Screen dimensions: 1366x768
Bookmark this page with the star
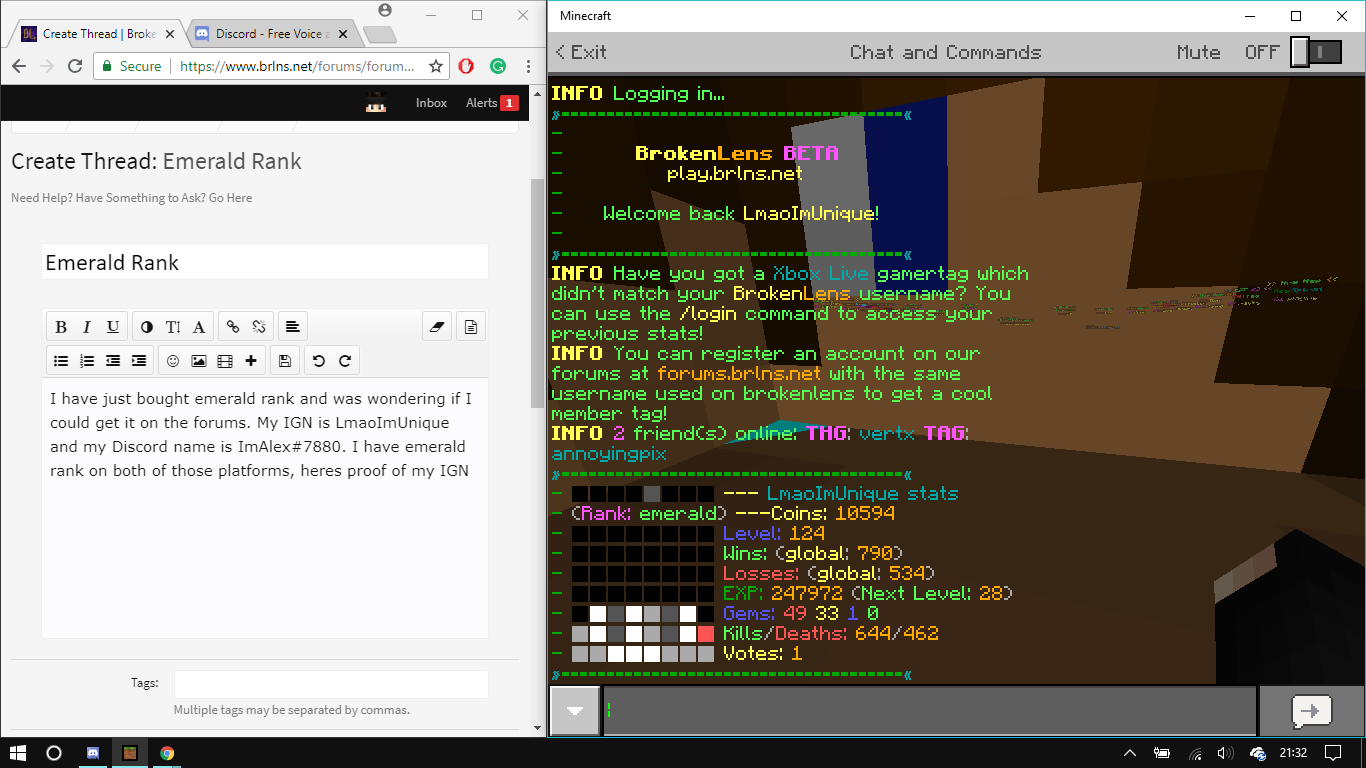coord(436,66)
